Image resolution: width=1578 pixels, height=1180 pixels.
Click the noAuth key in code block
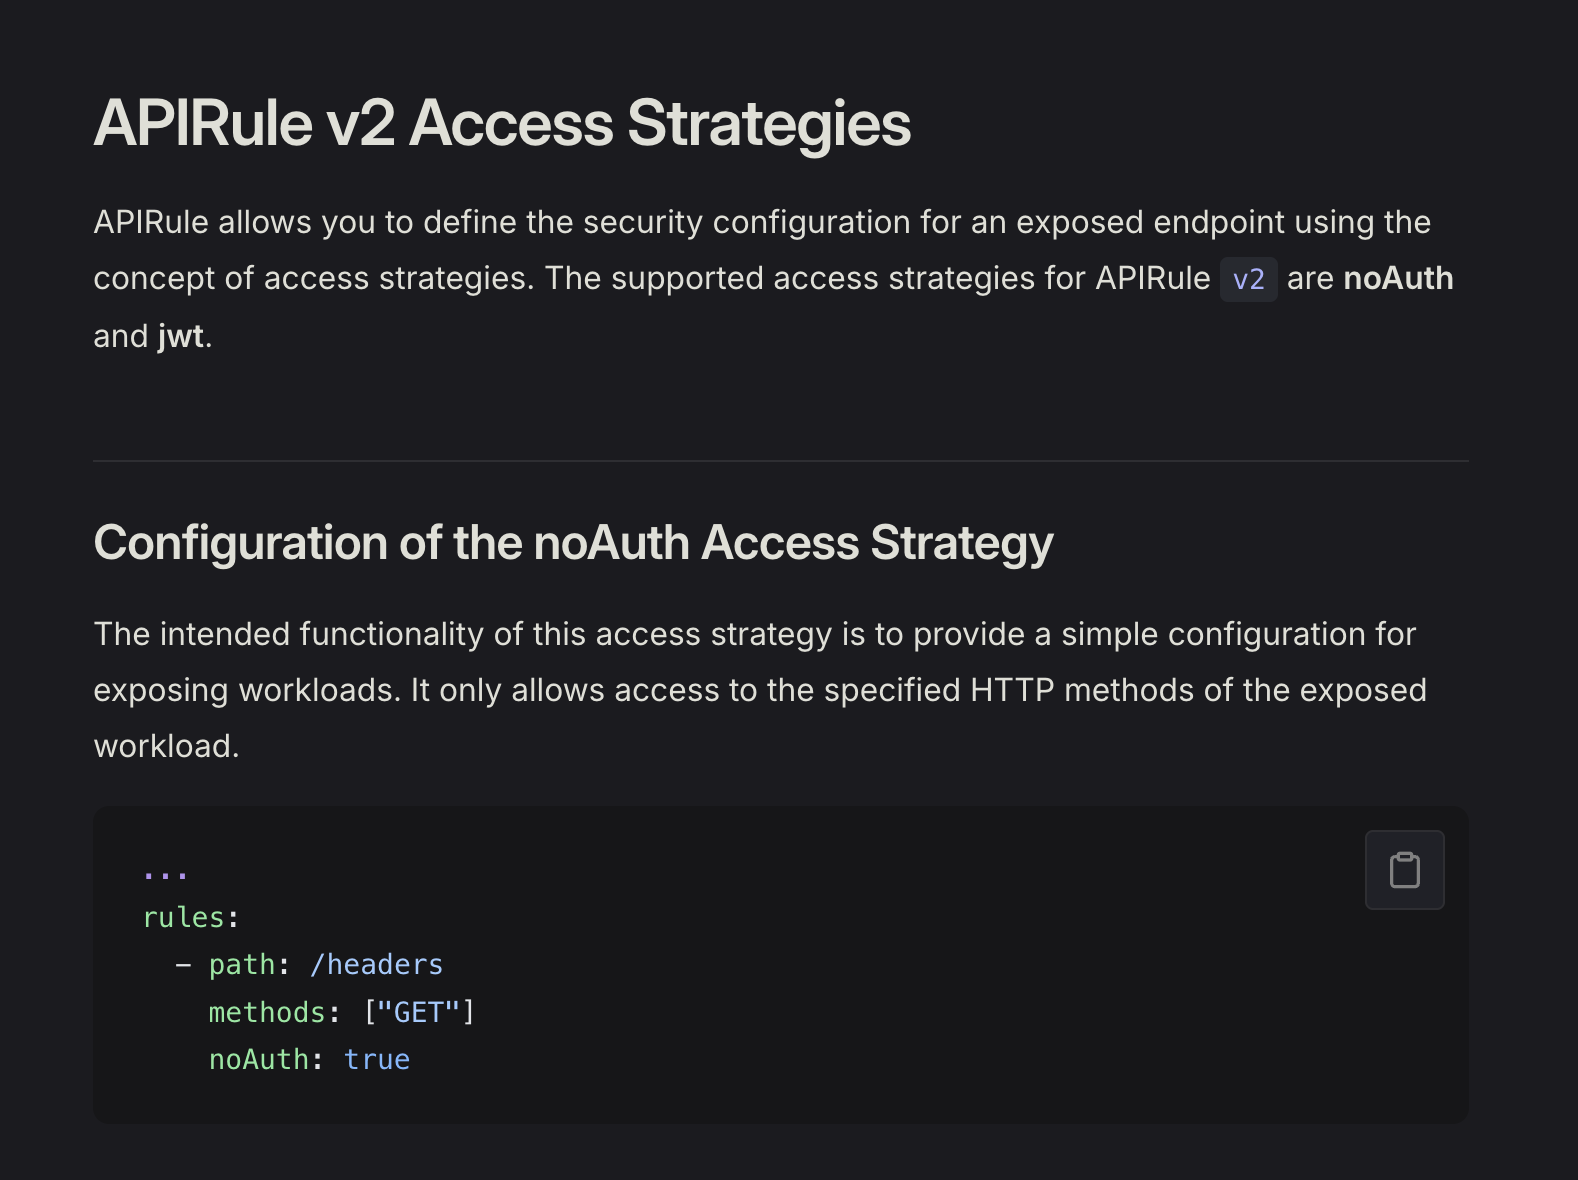(x=258, y=1059)
